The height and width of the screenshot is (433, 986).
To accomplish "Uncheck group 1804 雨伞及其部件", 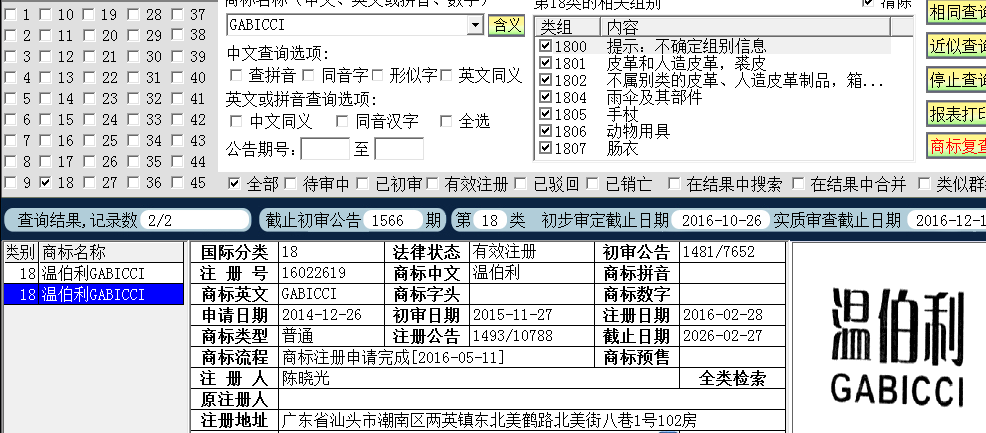I will coord(546,97).
